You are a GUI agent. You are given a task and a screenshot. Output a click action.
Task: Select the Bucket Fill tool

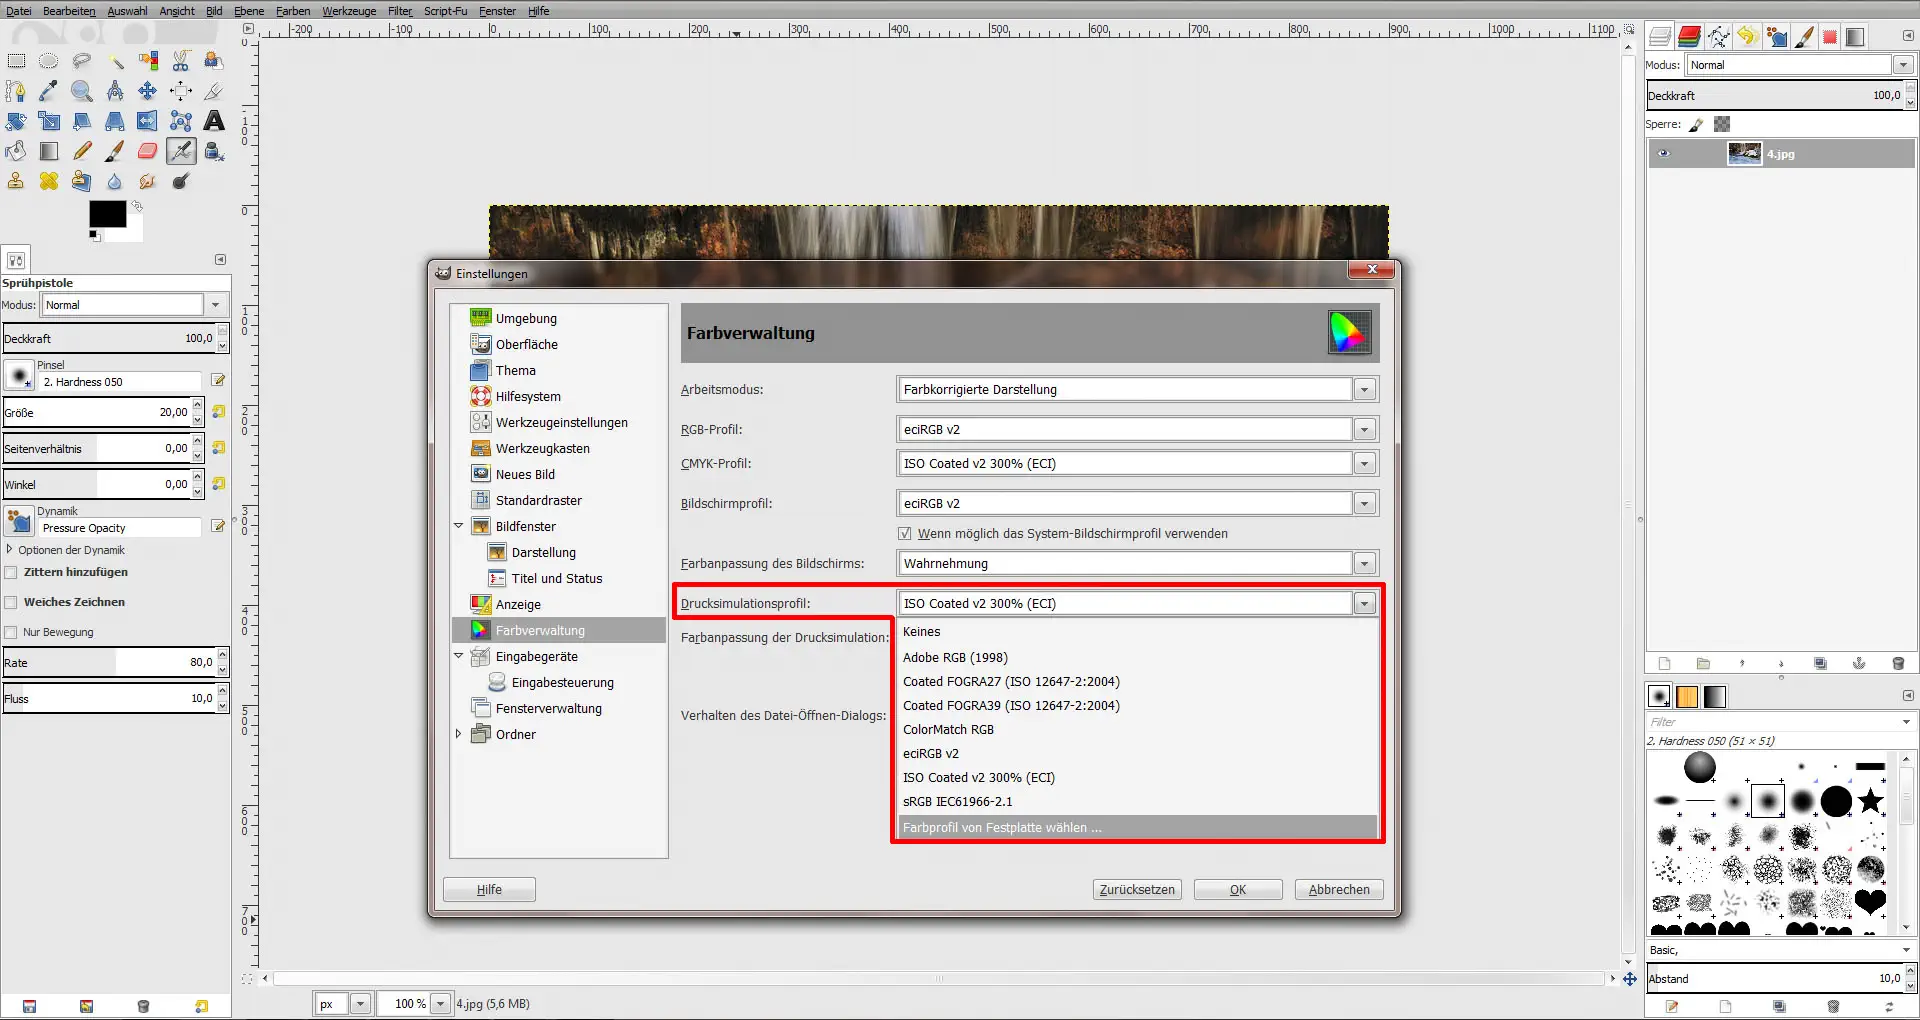pos(15,150)
